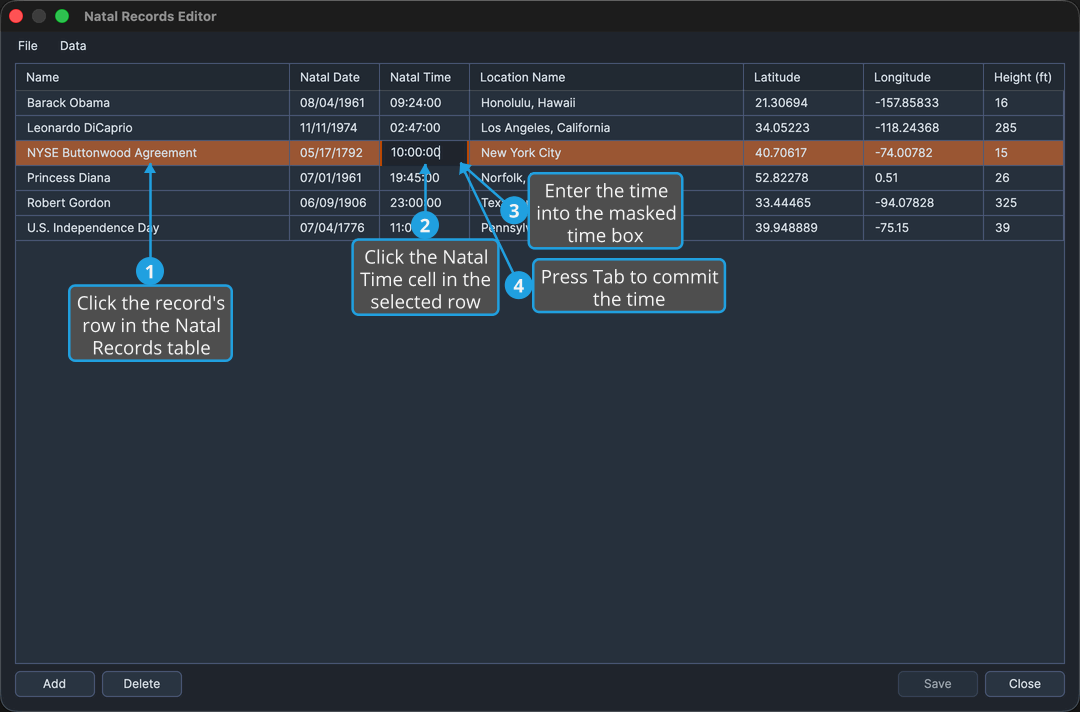Click the 05/17/1792 natal date cell
Viewport: 1080px width, 712px height.
334,153
